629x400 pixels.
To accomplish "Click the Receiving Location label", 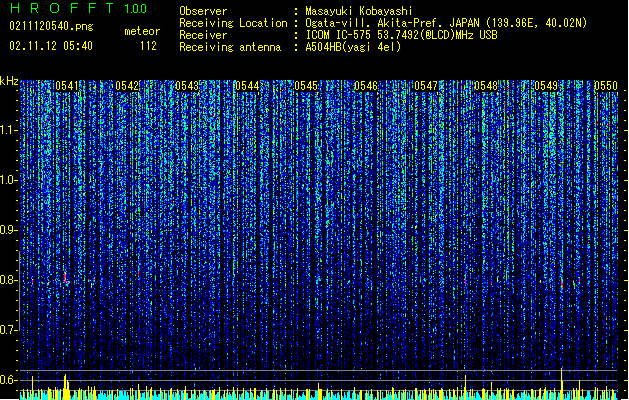I will coord(233,23).
